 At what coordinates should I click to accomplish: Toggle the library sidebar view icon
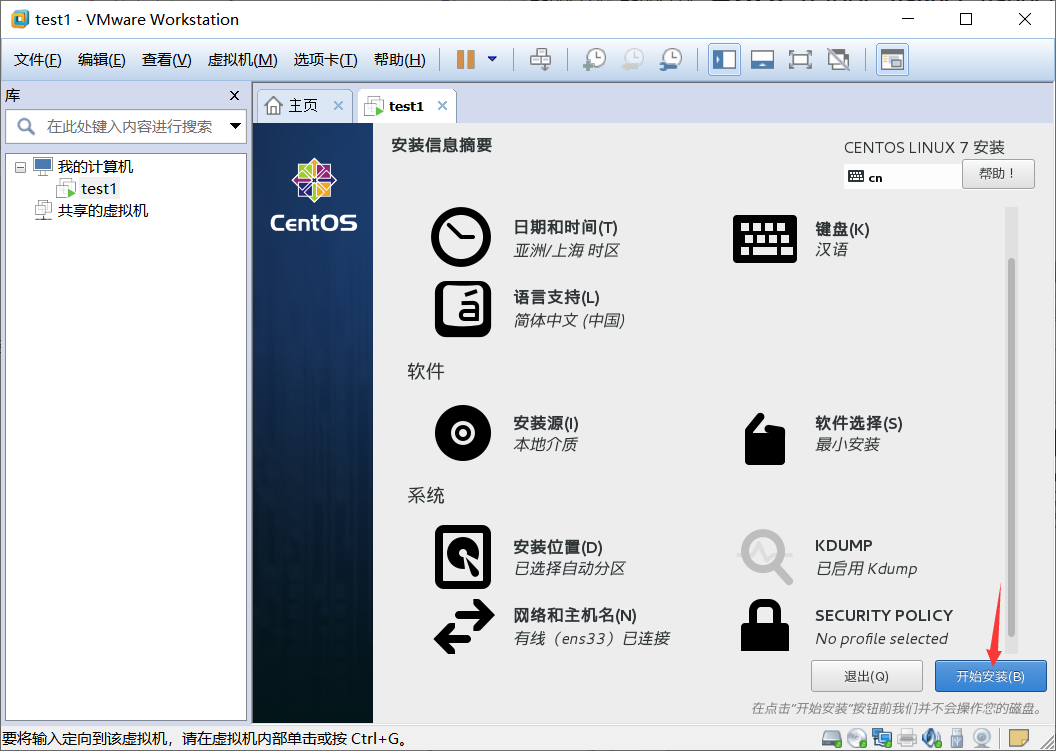click(725, 59)
